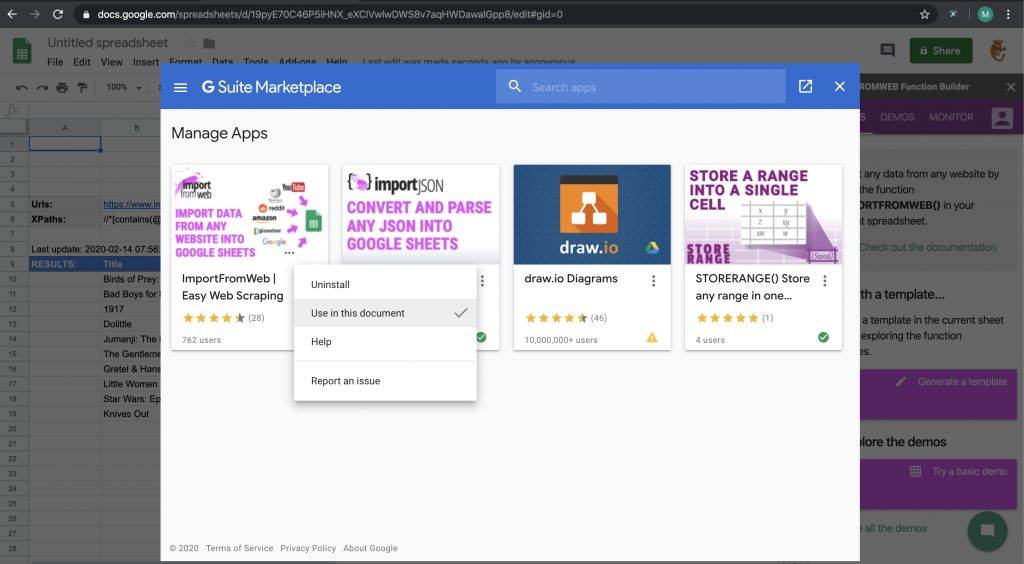Open Privacy Policy link
Image resolution: width=1024 pixels, height=564 pixels.
point(308,548)
